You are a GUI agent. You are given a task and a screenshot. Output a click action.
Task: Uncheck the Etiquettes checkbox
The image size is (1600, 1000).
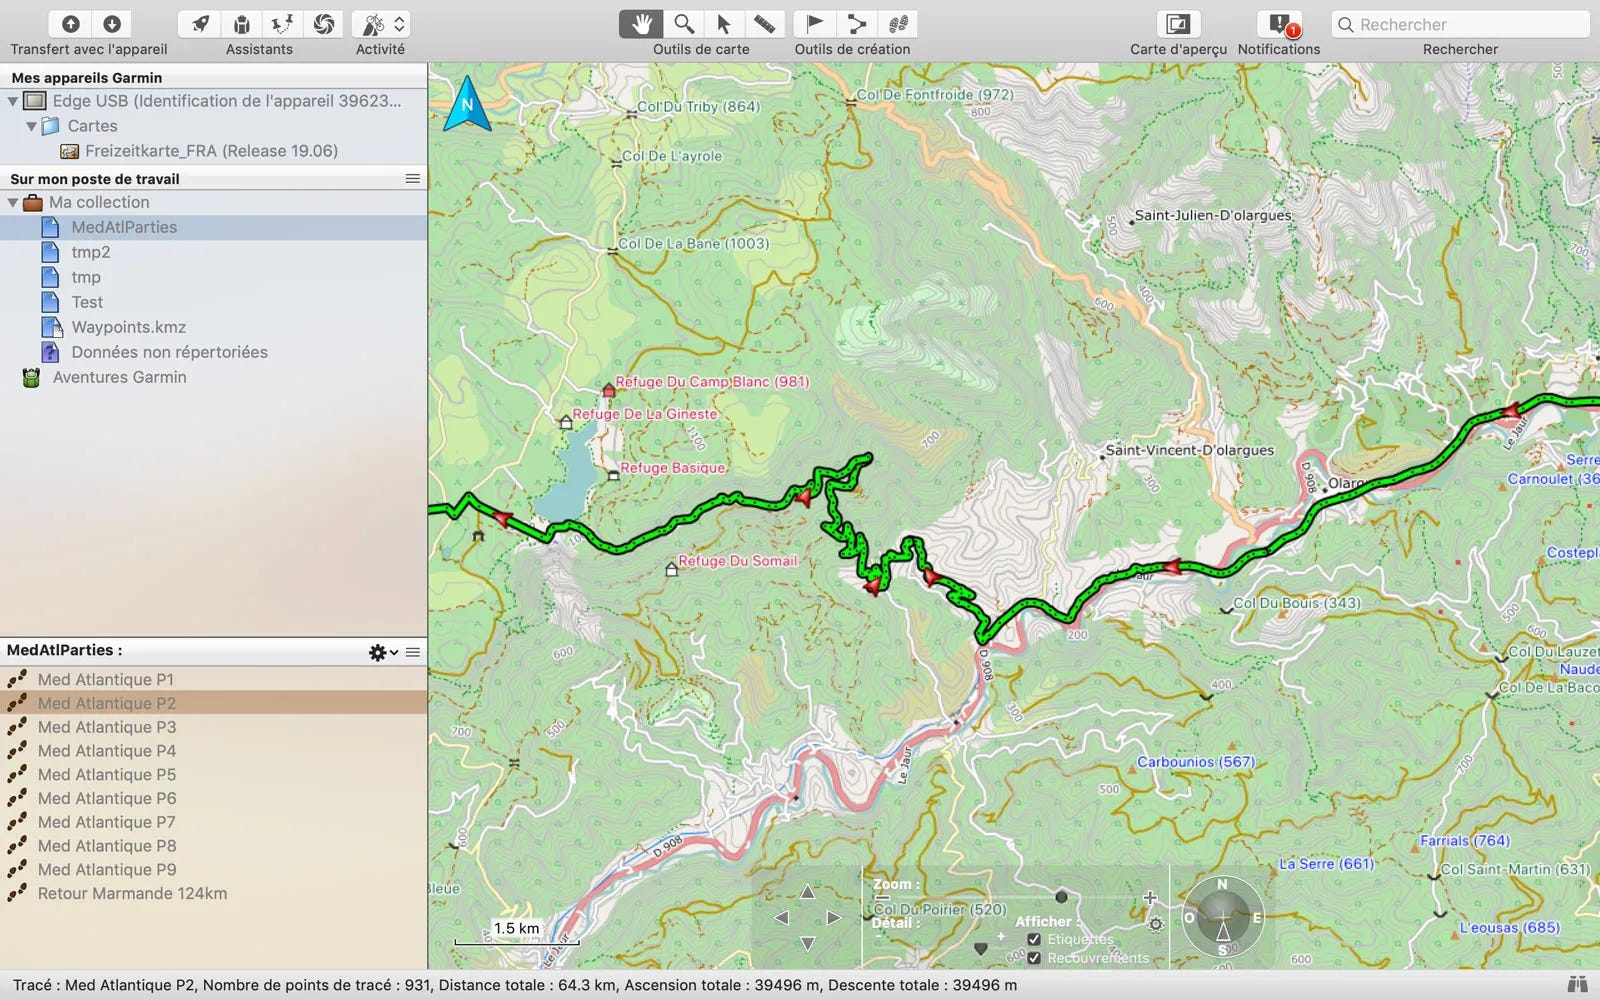pos(1034,939)
